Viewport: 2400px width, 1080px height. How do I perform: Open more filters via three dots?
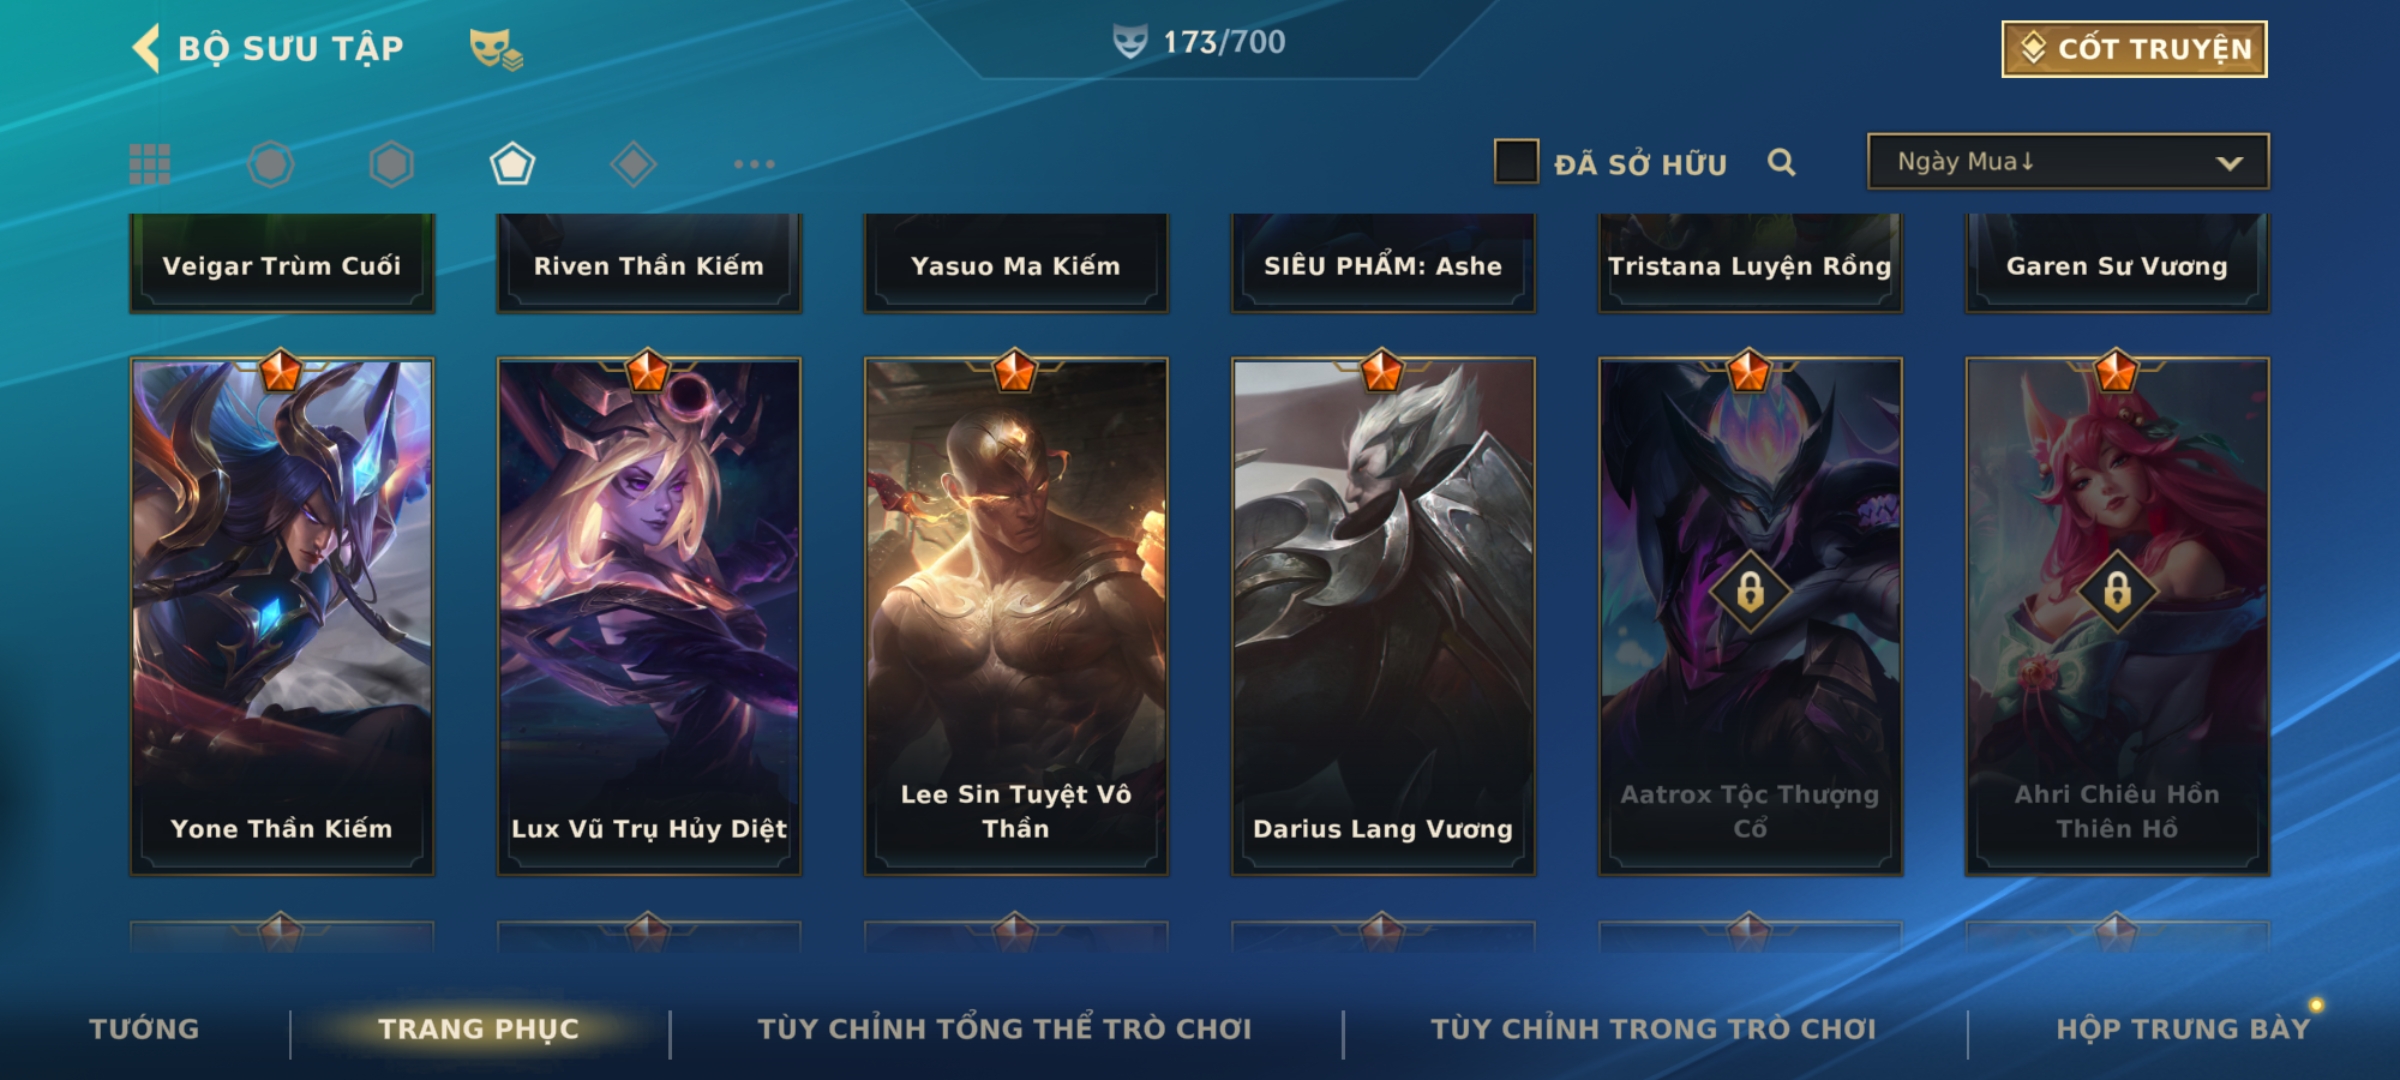coord(754,164)
